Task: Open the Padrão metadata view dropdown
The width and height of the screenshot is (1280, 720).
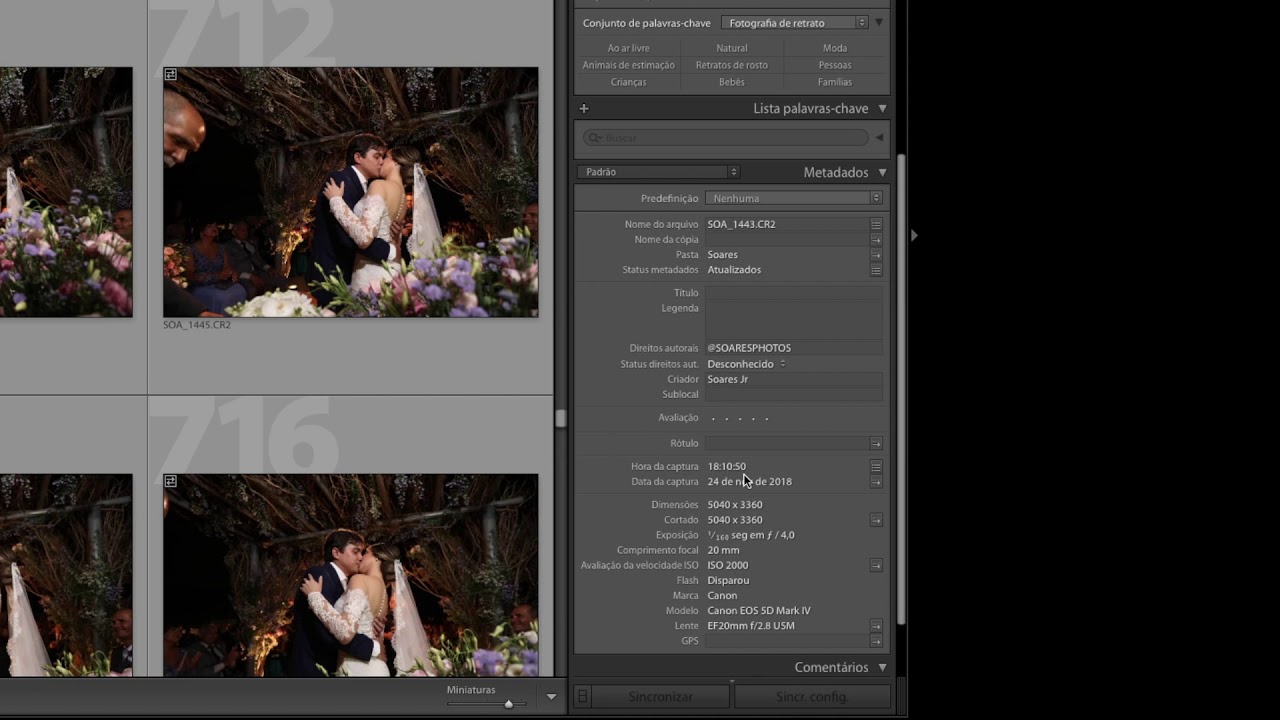Action: (x=658, y=172)
